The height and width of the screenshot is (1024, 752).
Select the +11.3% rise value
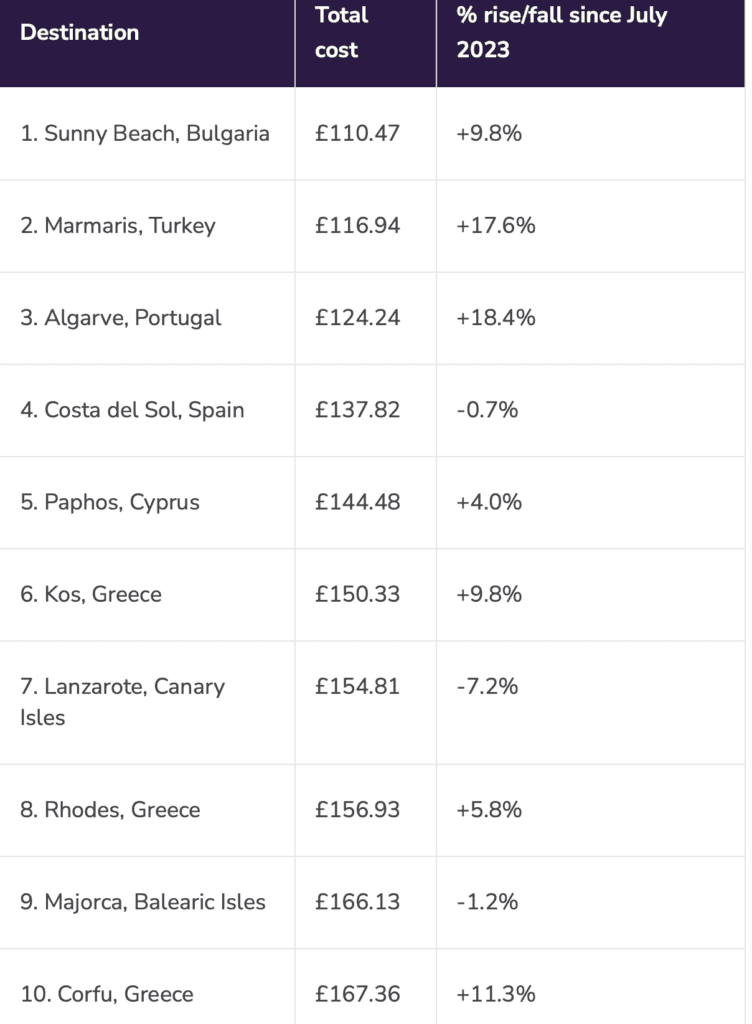coord(495,994)
